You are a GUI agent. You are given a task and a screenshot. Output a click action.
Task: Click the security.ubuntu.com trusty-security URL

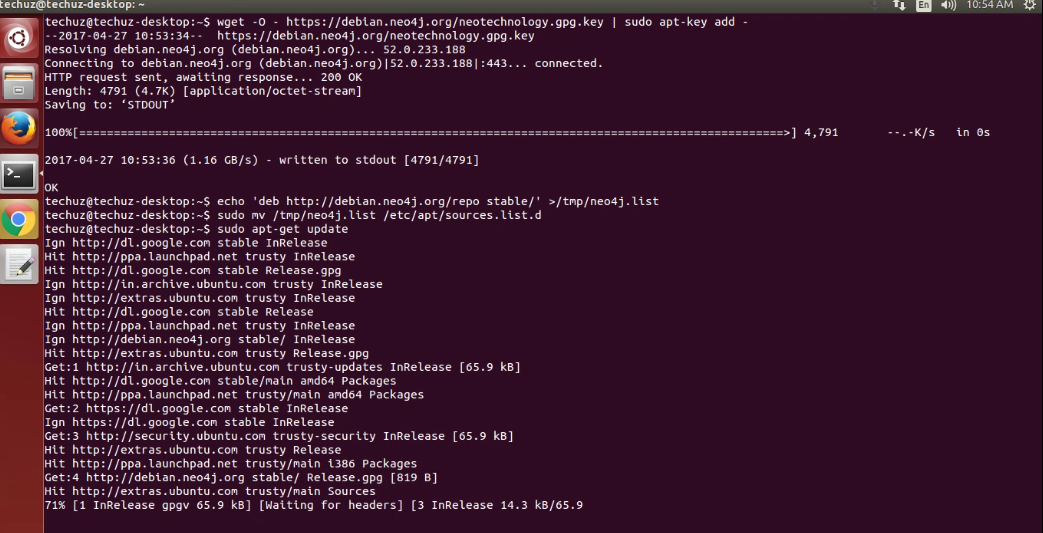(231, 436)
